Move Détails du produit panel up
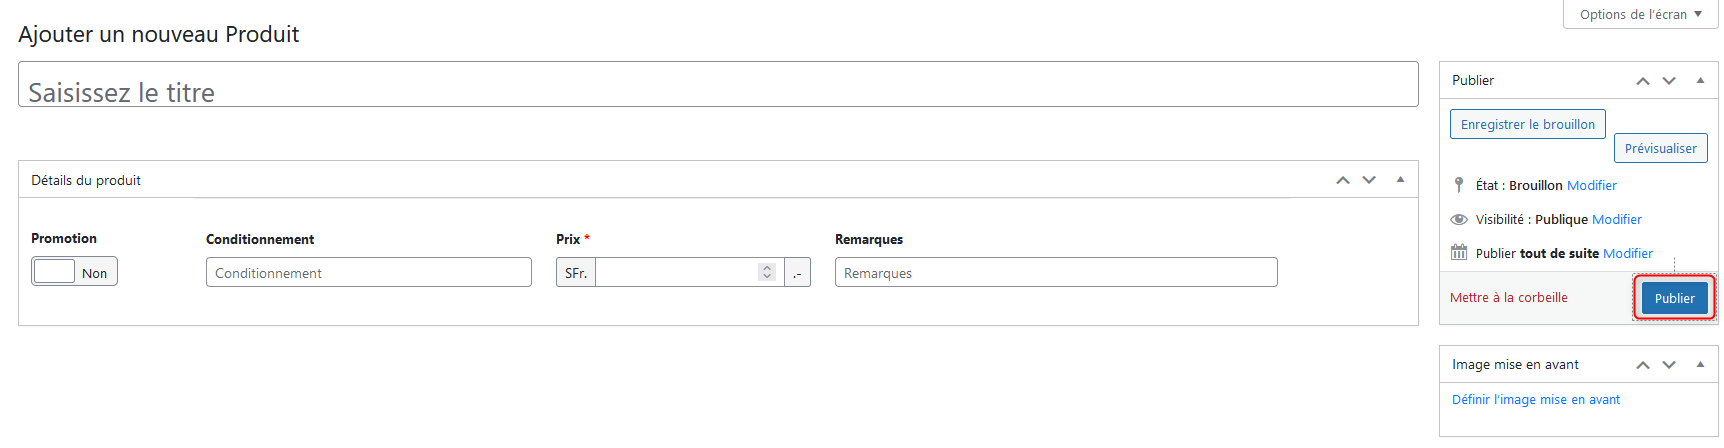 click(x=1343, y=180)
